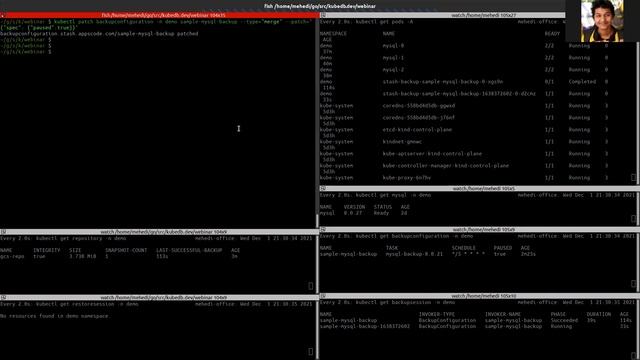
Task: Click 'kubectl get backupconfiguration -n demo' watch header
Action: coord(414,236)
